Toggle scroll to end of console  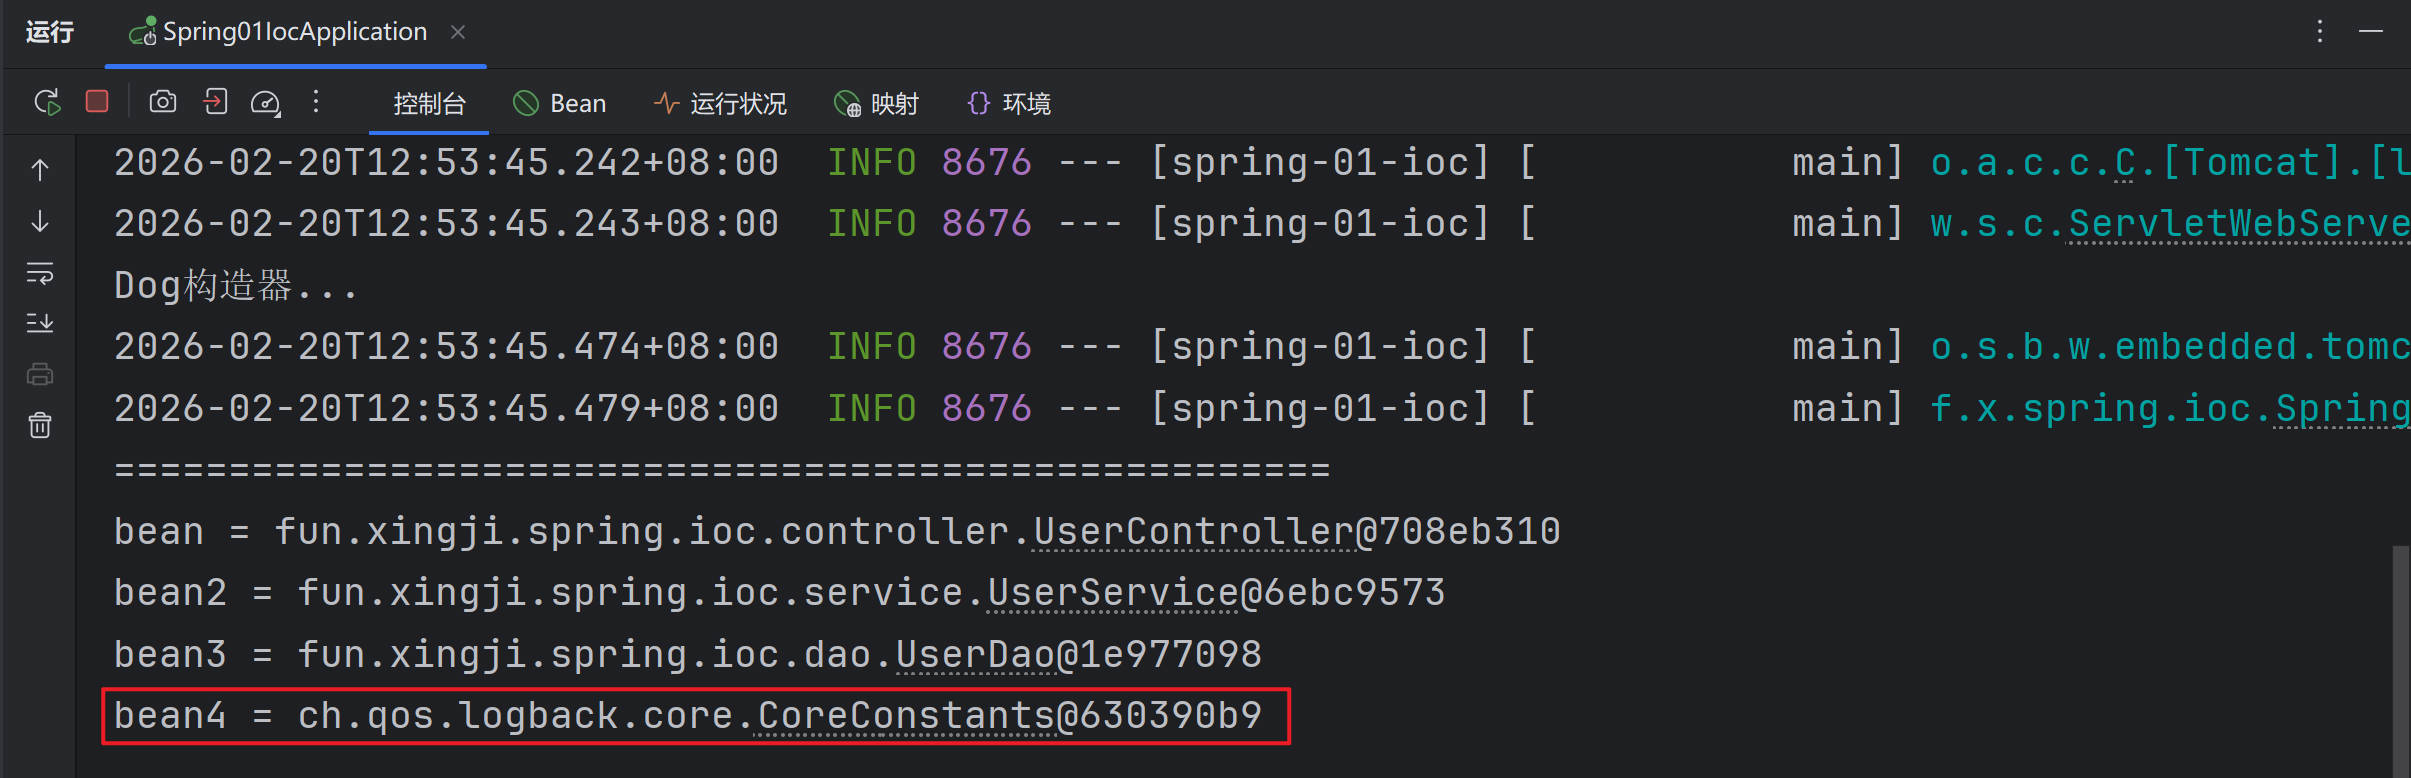tap(40, 323)
